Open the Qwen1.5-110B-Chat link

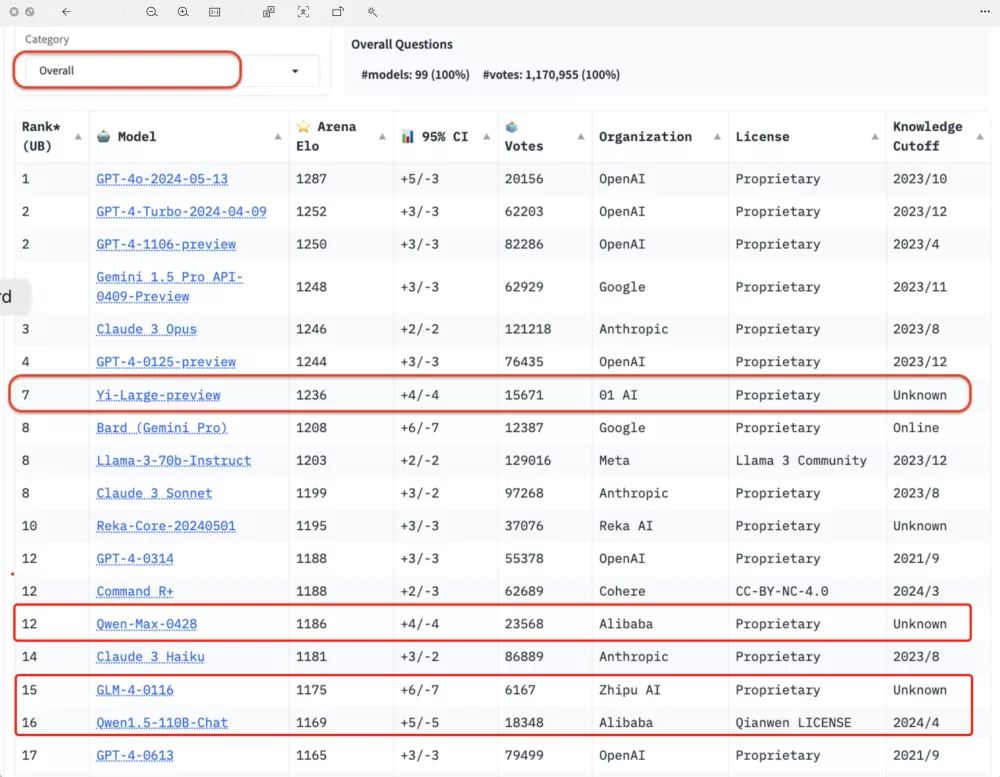[x=162, y=722]
